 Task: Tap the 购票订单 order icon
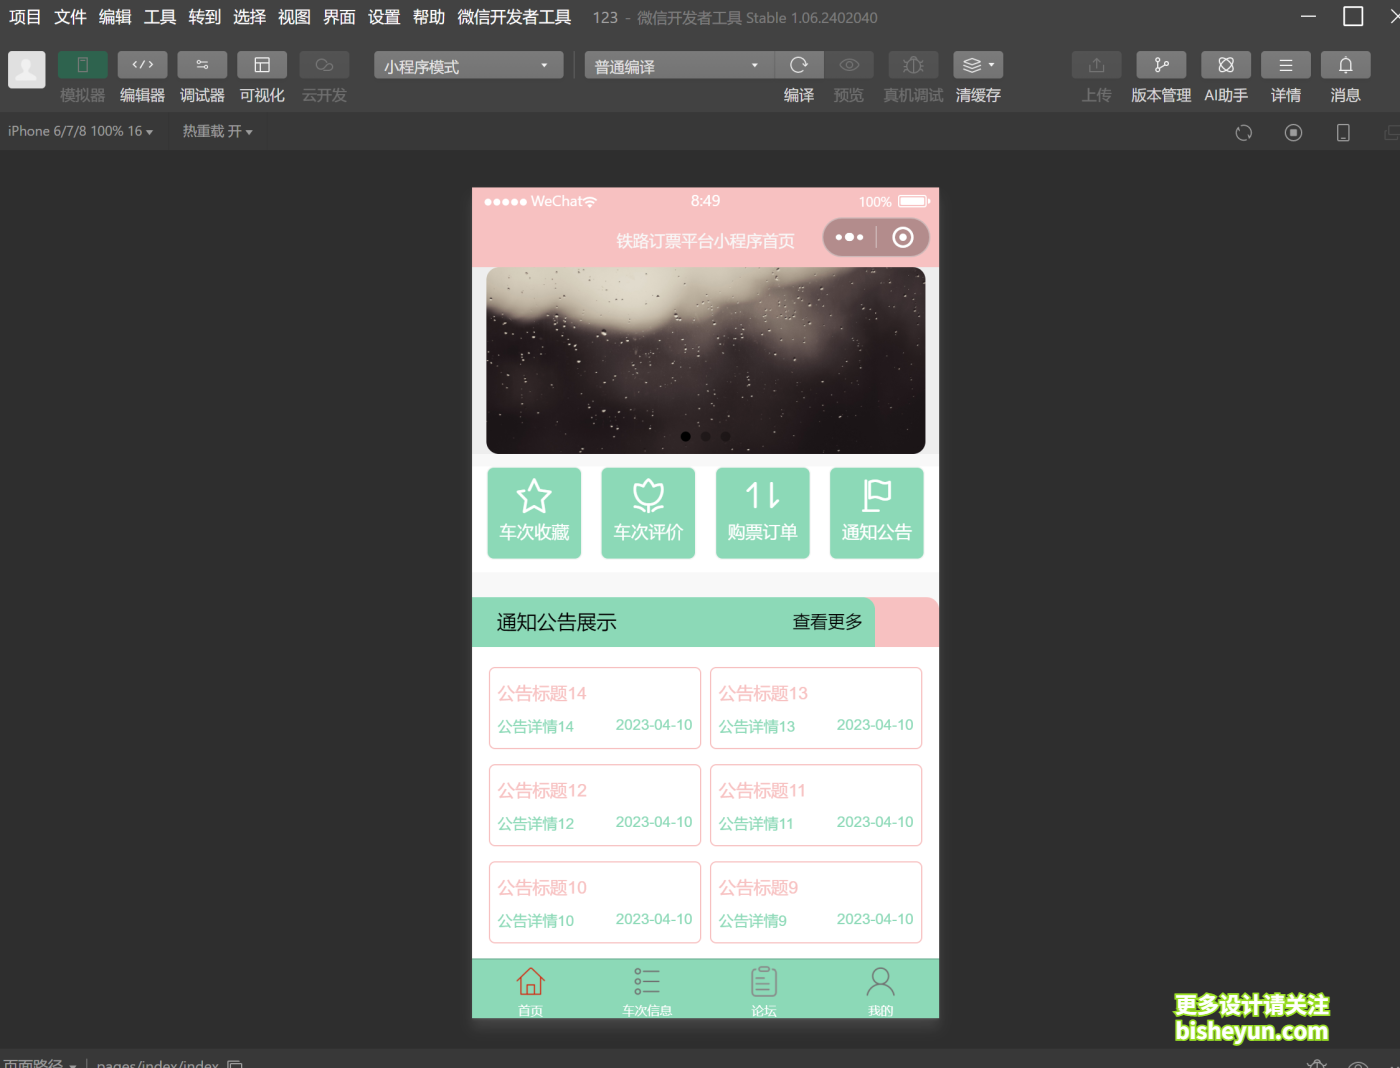pyautogui.click(x=762, y=497)
